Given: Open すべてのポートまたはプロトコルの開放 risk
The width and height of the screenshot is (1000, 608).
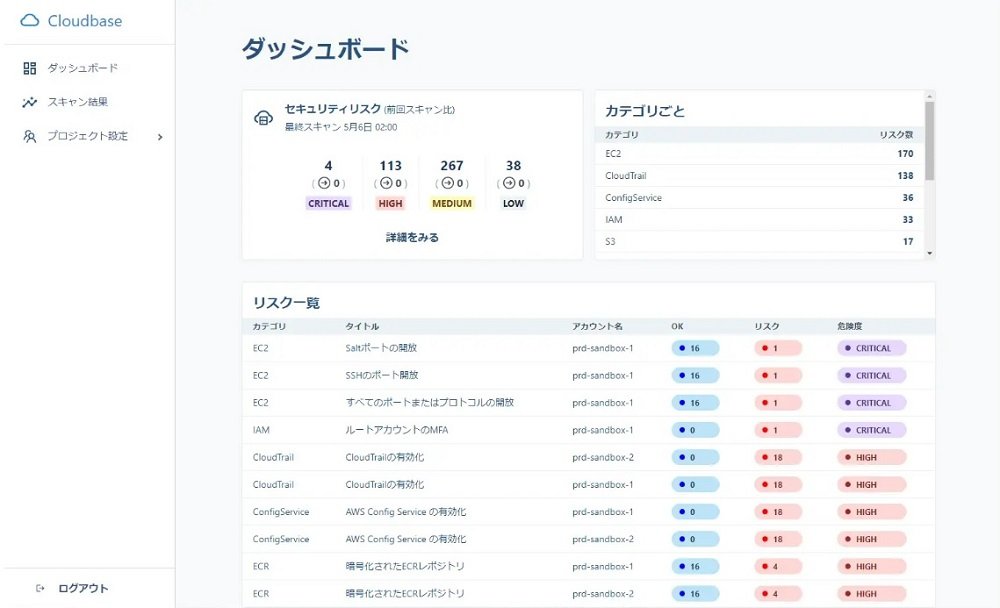Looking at the screenshot, I should (x=429, y=403).
